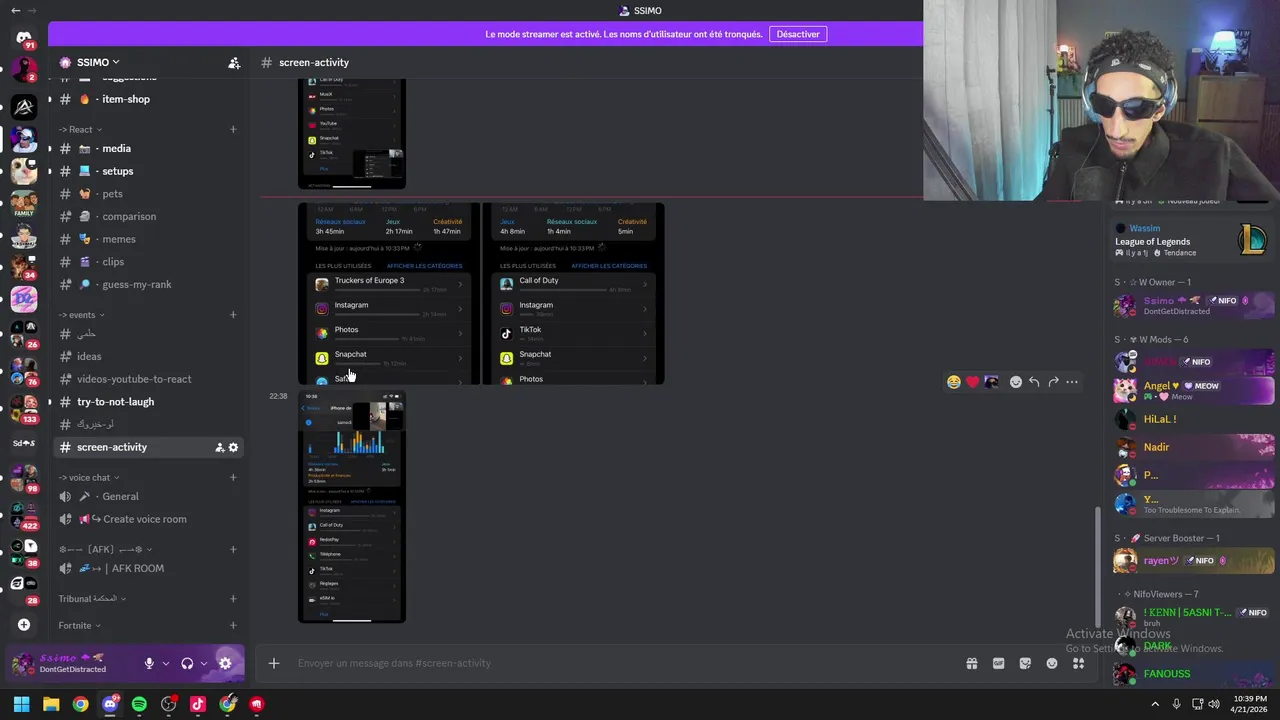Viewport: 1280px width, 720px height.
Task: Add the red heart reaction
Action: point(972,382)
